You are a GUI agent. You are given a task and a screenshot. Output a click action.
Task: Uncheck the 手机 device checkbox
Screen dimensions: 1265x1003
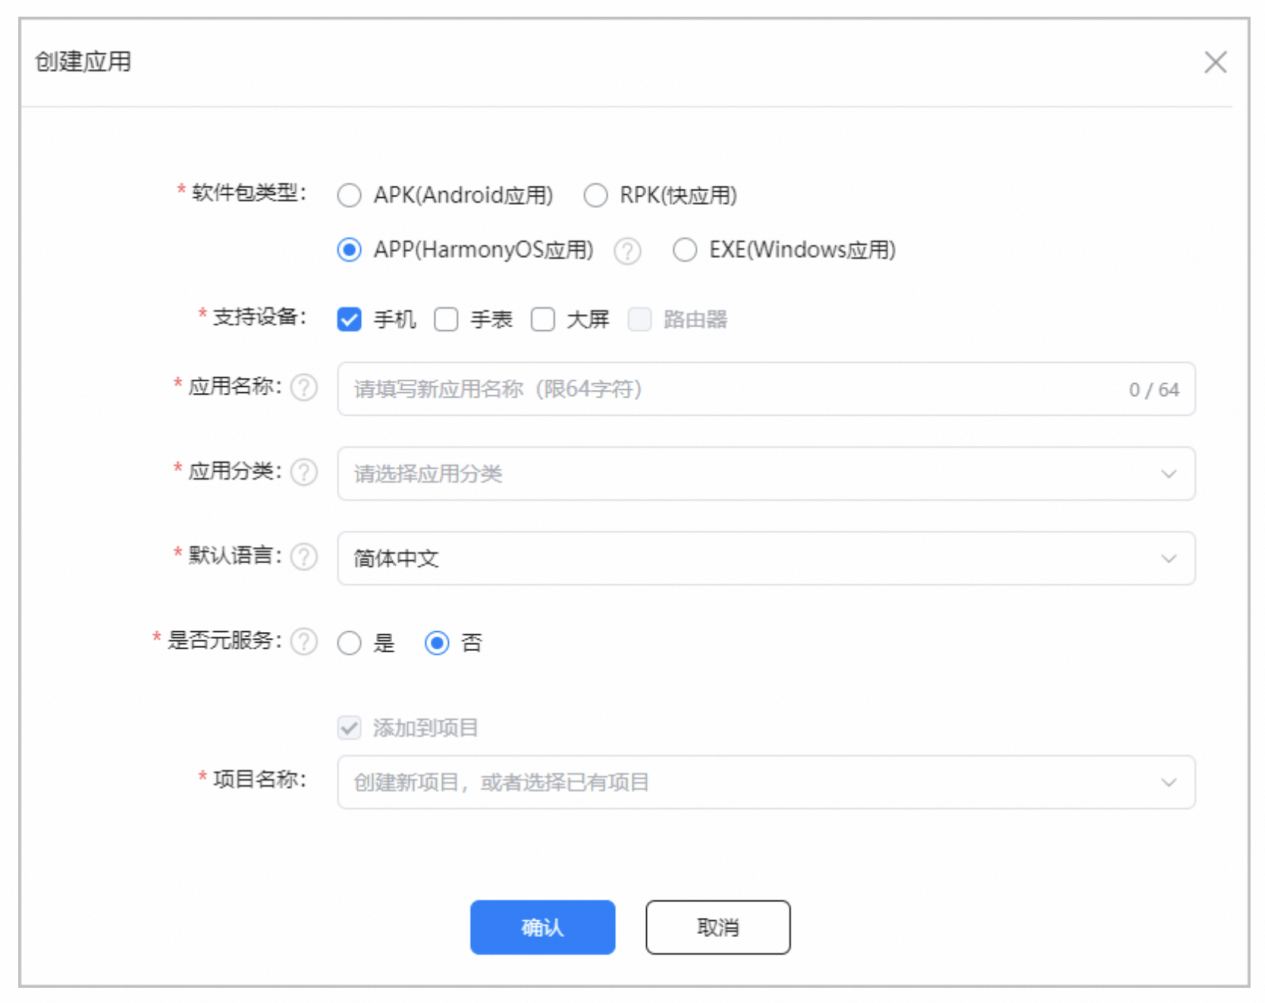pos(349,319)
